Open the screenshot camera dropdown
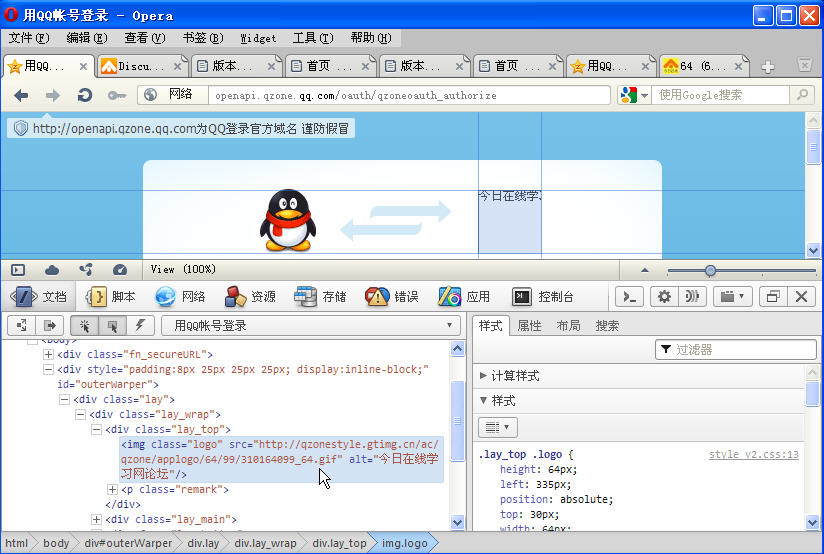The image size is (824, 554). 733,297
